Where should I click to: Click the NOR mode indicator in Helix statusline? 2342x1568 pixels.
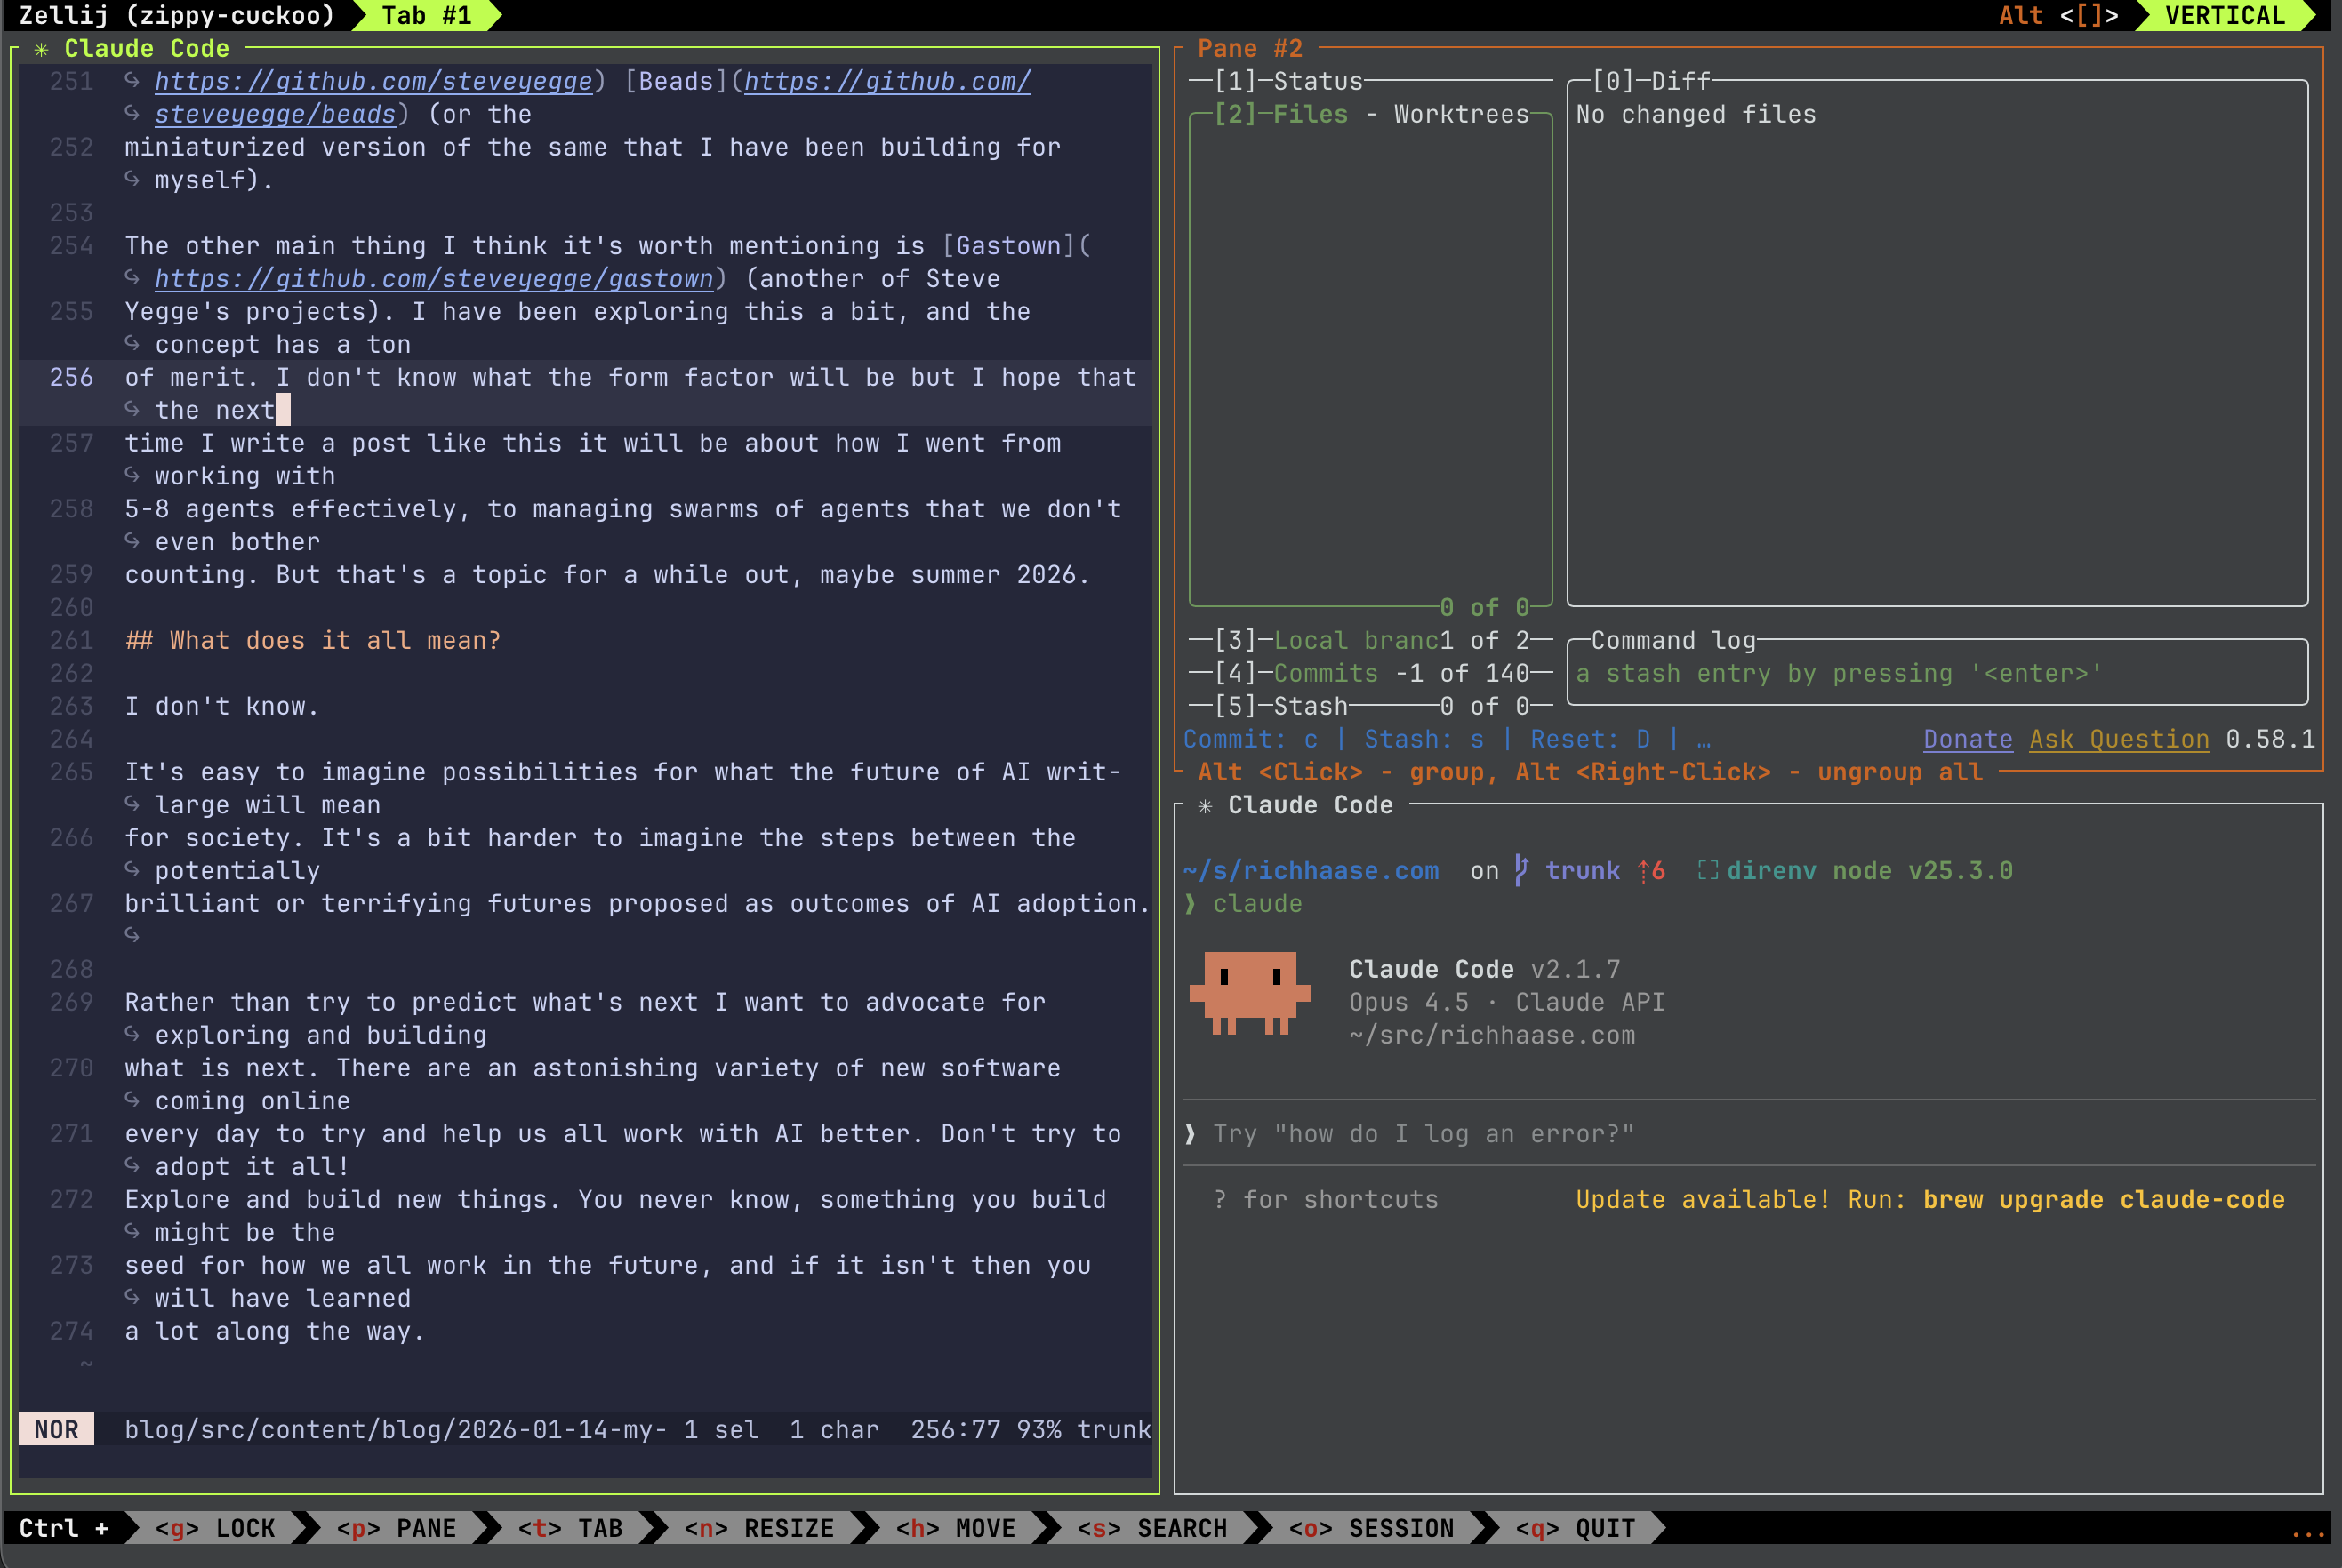point(56,1429)
